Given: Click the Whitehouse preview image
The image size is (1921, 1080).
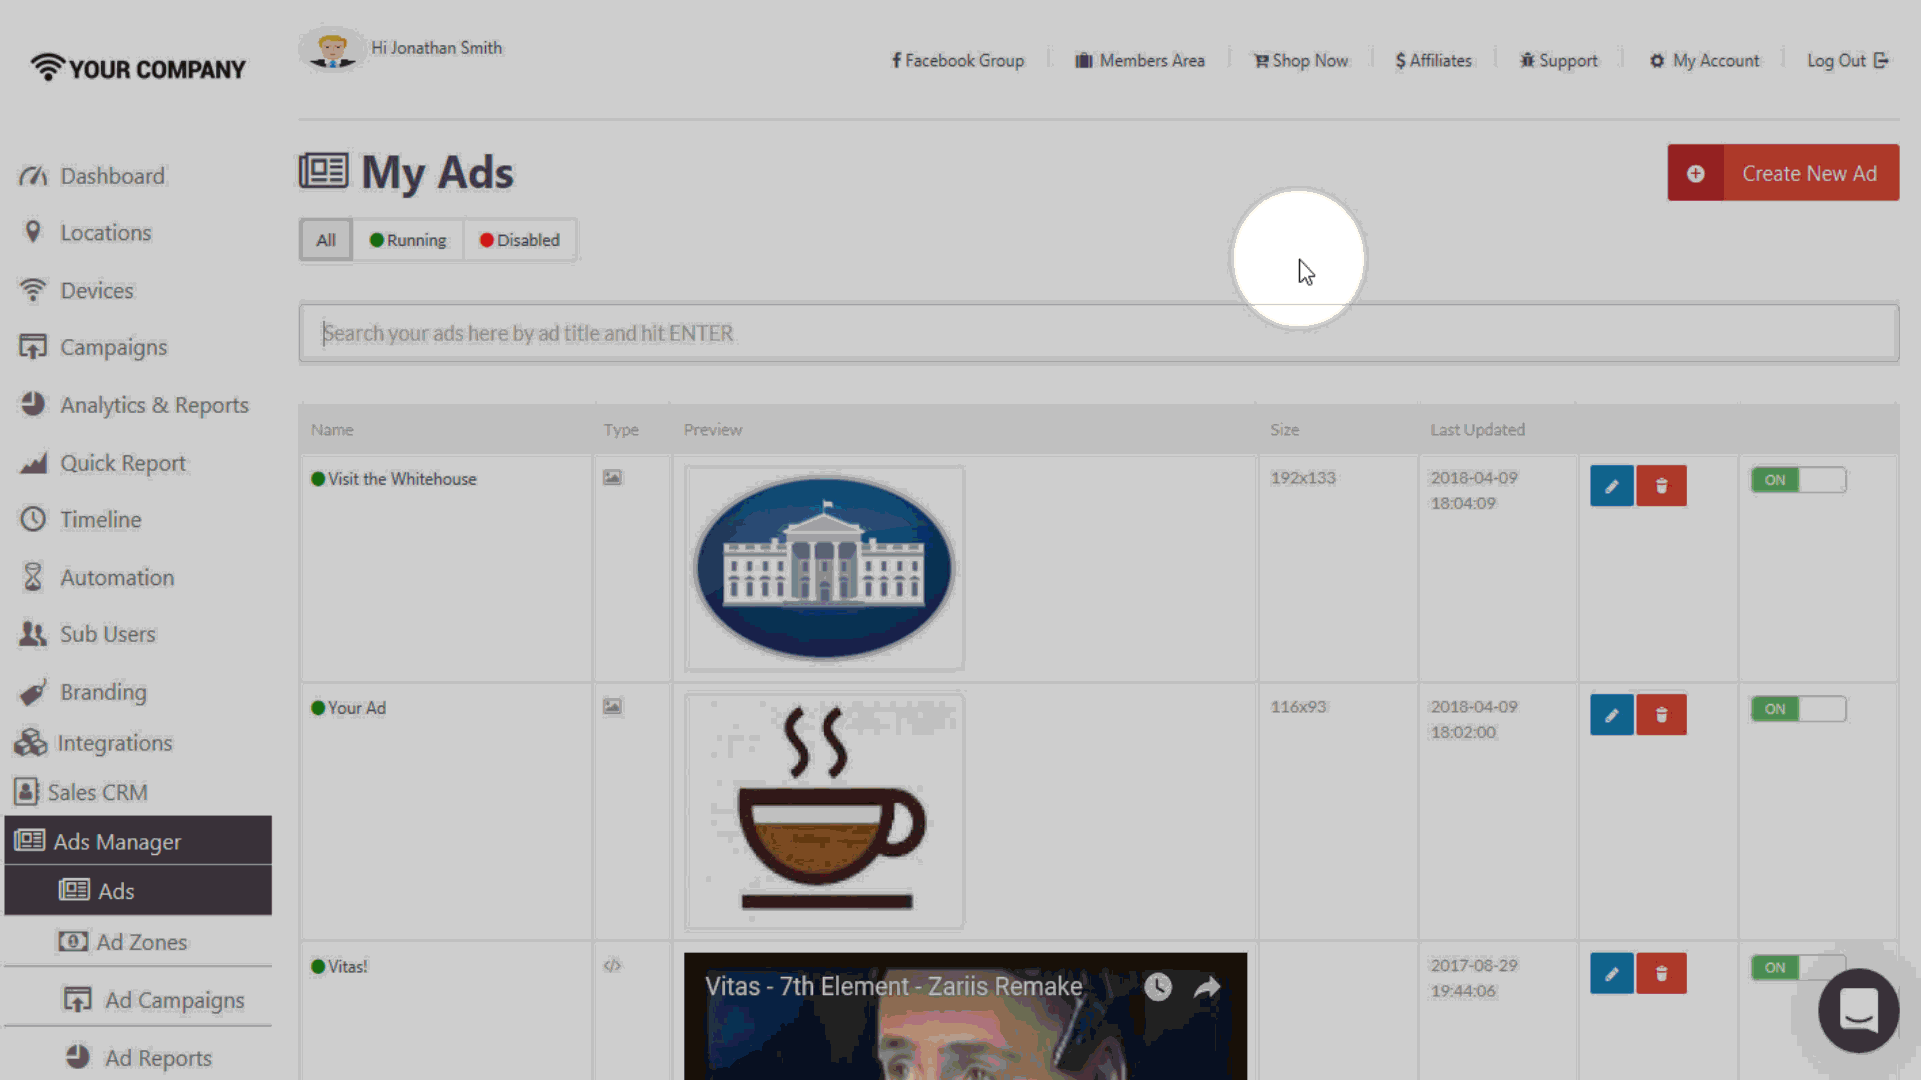Looking at the screenshot, I should pyautogui.click(x=824, y=568).
